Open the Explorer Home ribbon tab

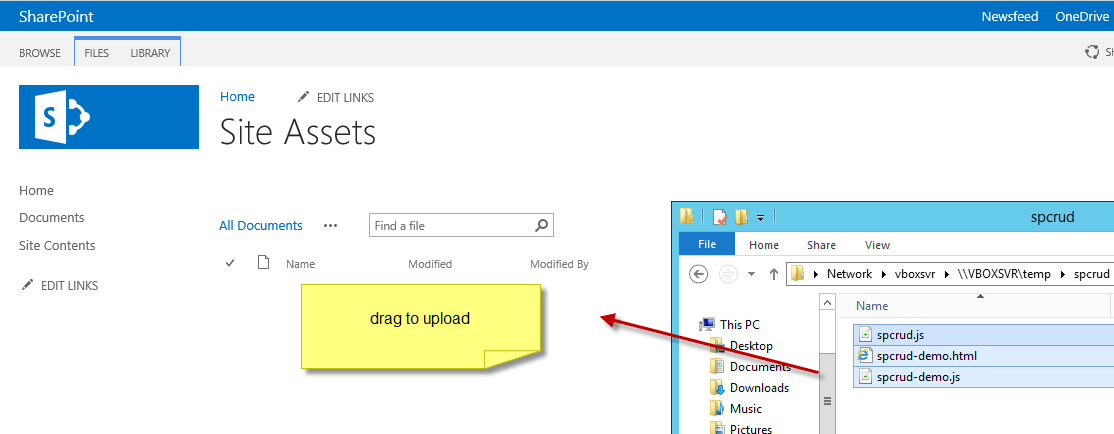[764, 245]
